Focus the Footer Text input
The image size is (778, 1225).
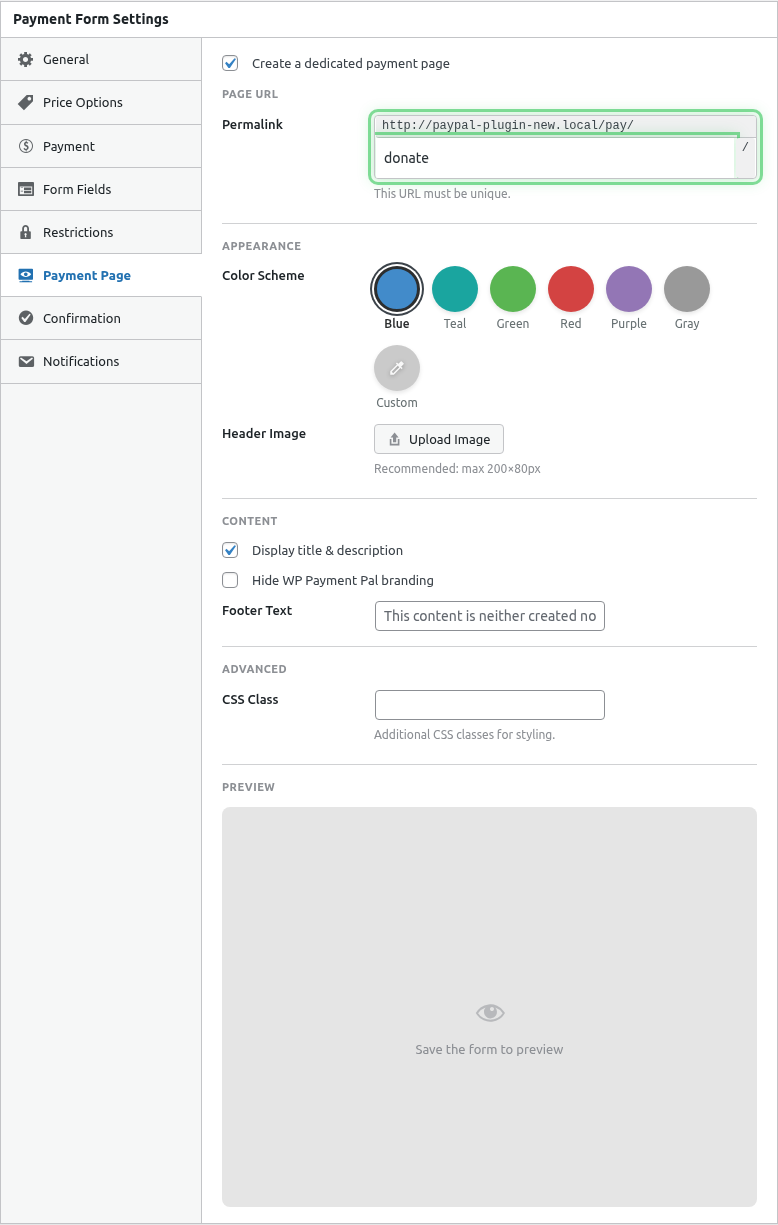point(489,616)
